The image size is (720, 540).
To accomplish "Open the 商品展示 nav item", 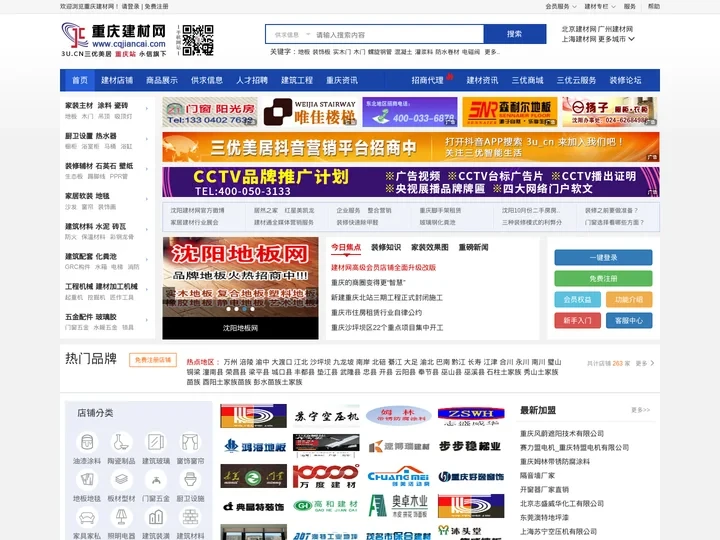I will 162,80.
